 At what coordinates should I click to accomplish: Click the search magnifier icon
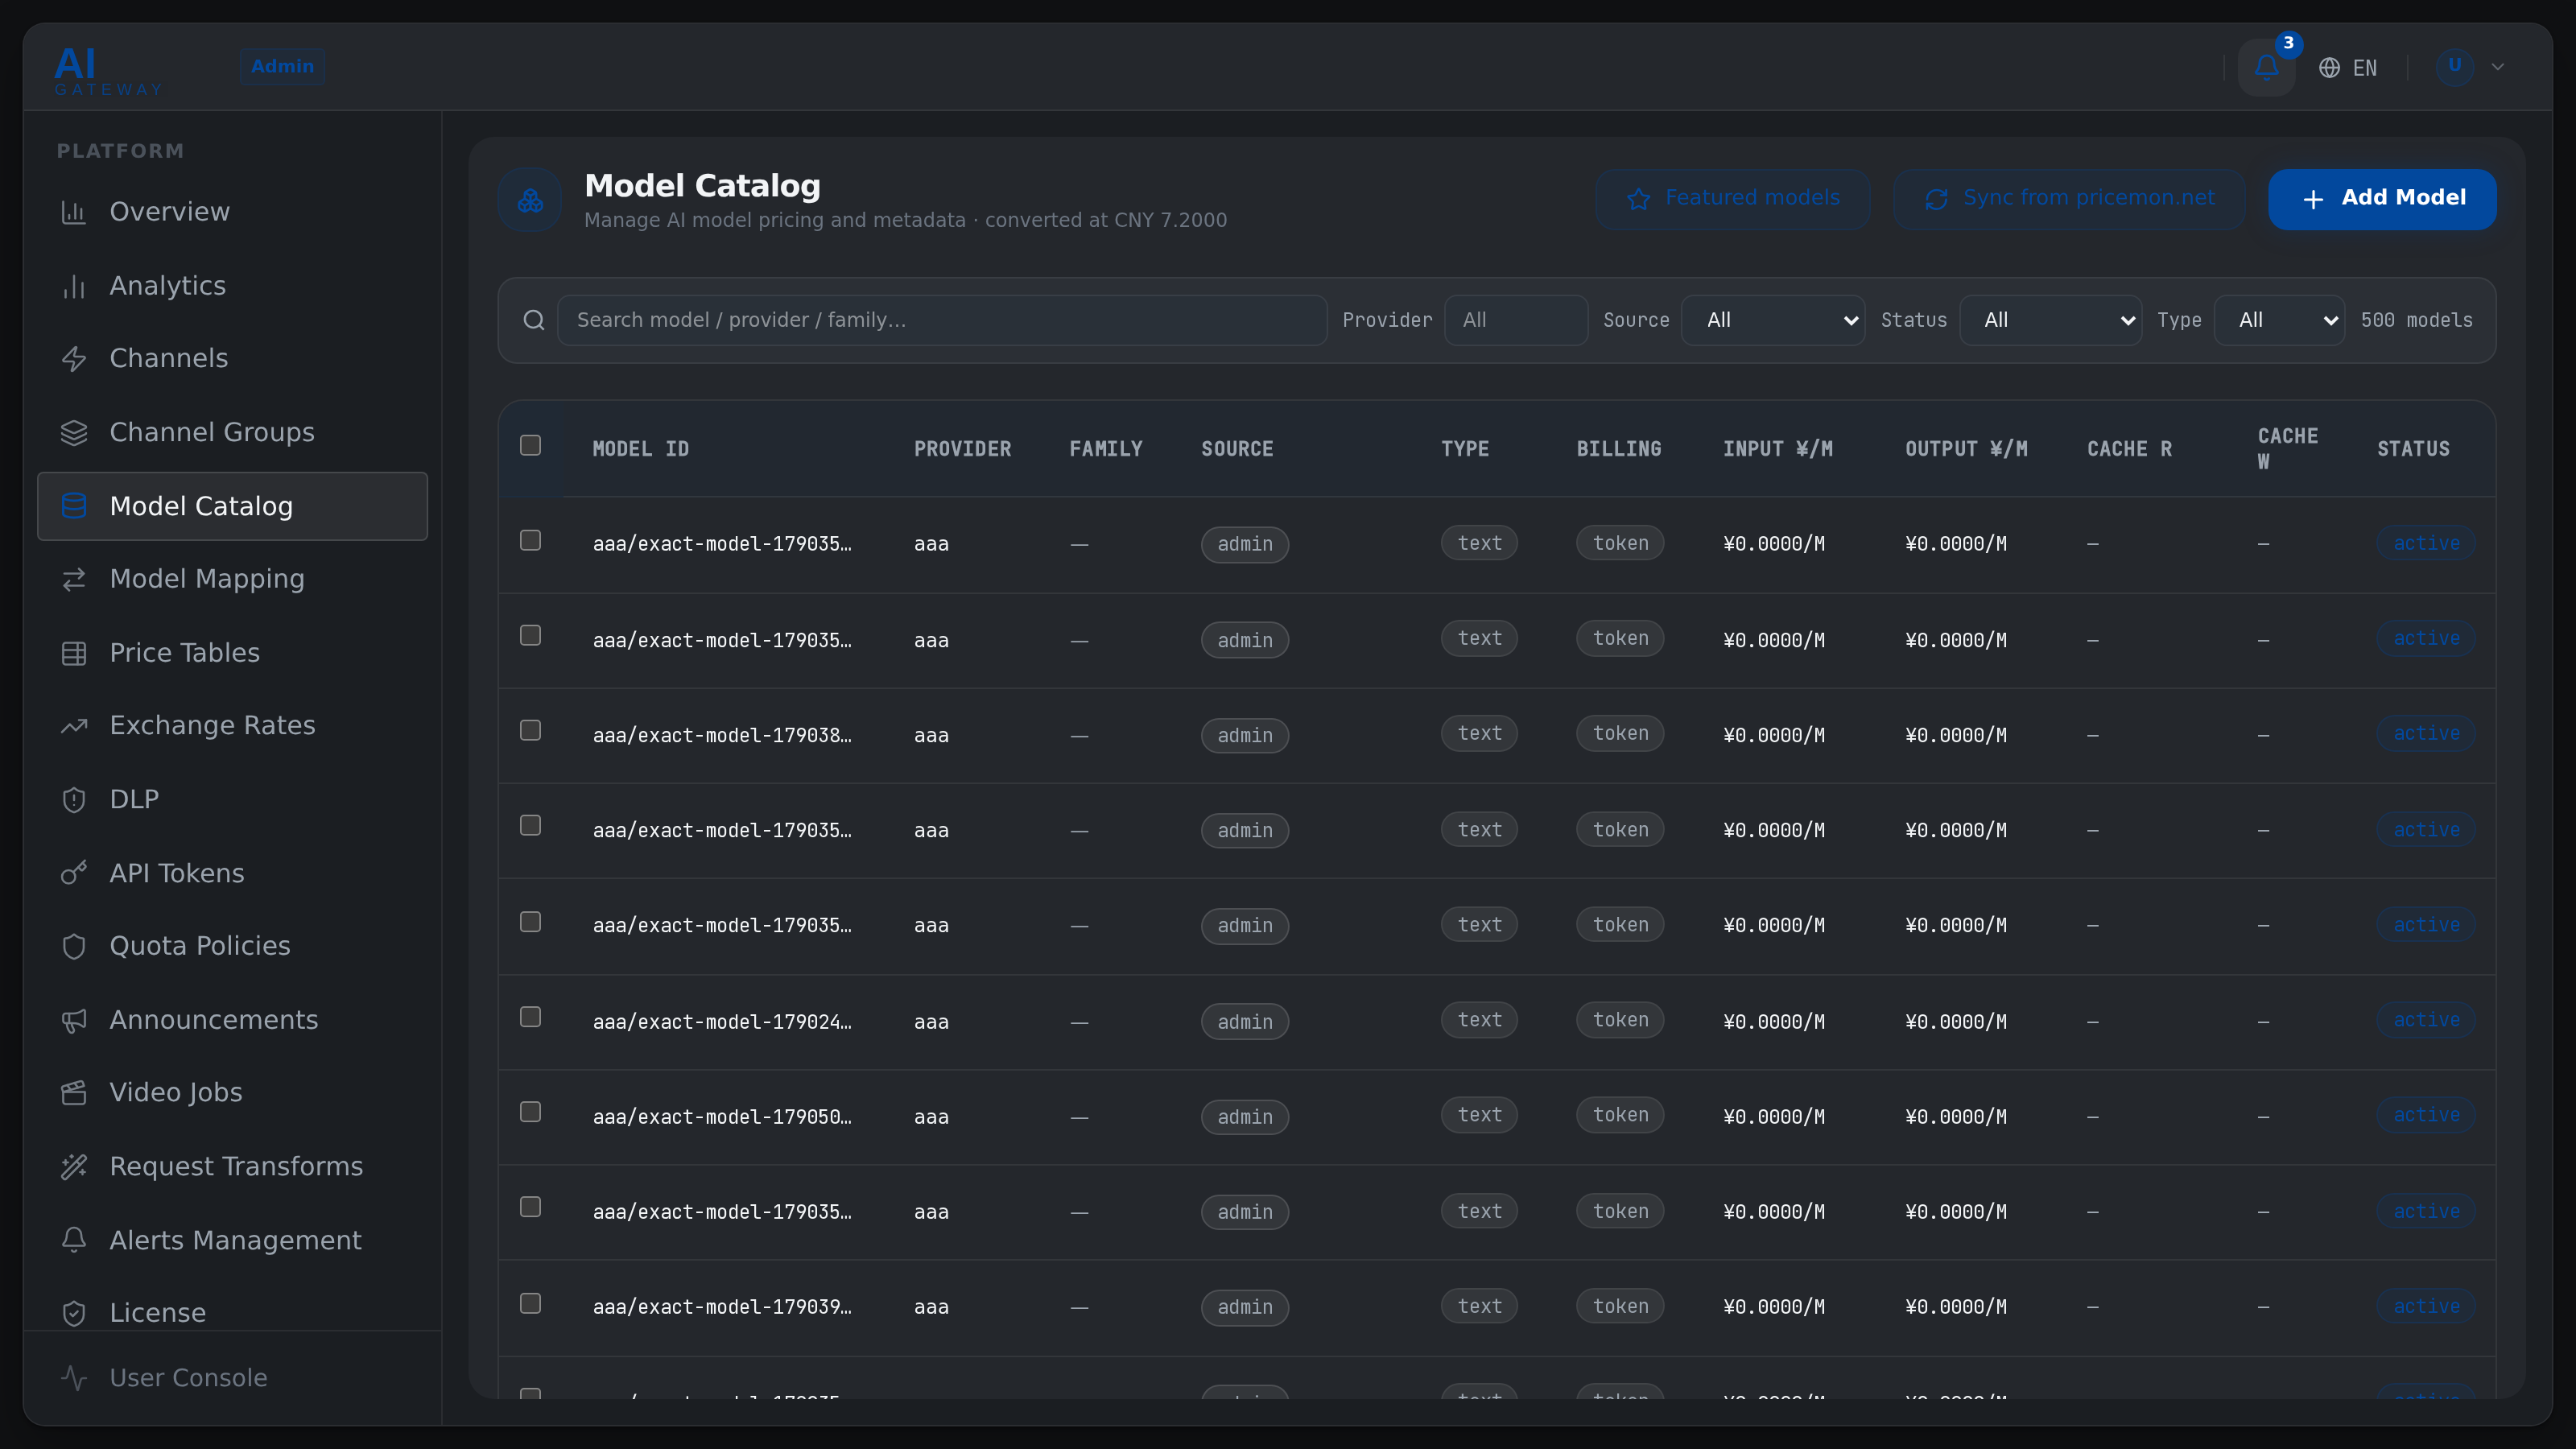(x=534, y=320)
